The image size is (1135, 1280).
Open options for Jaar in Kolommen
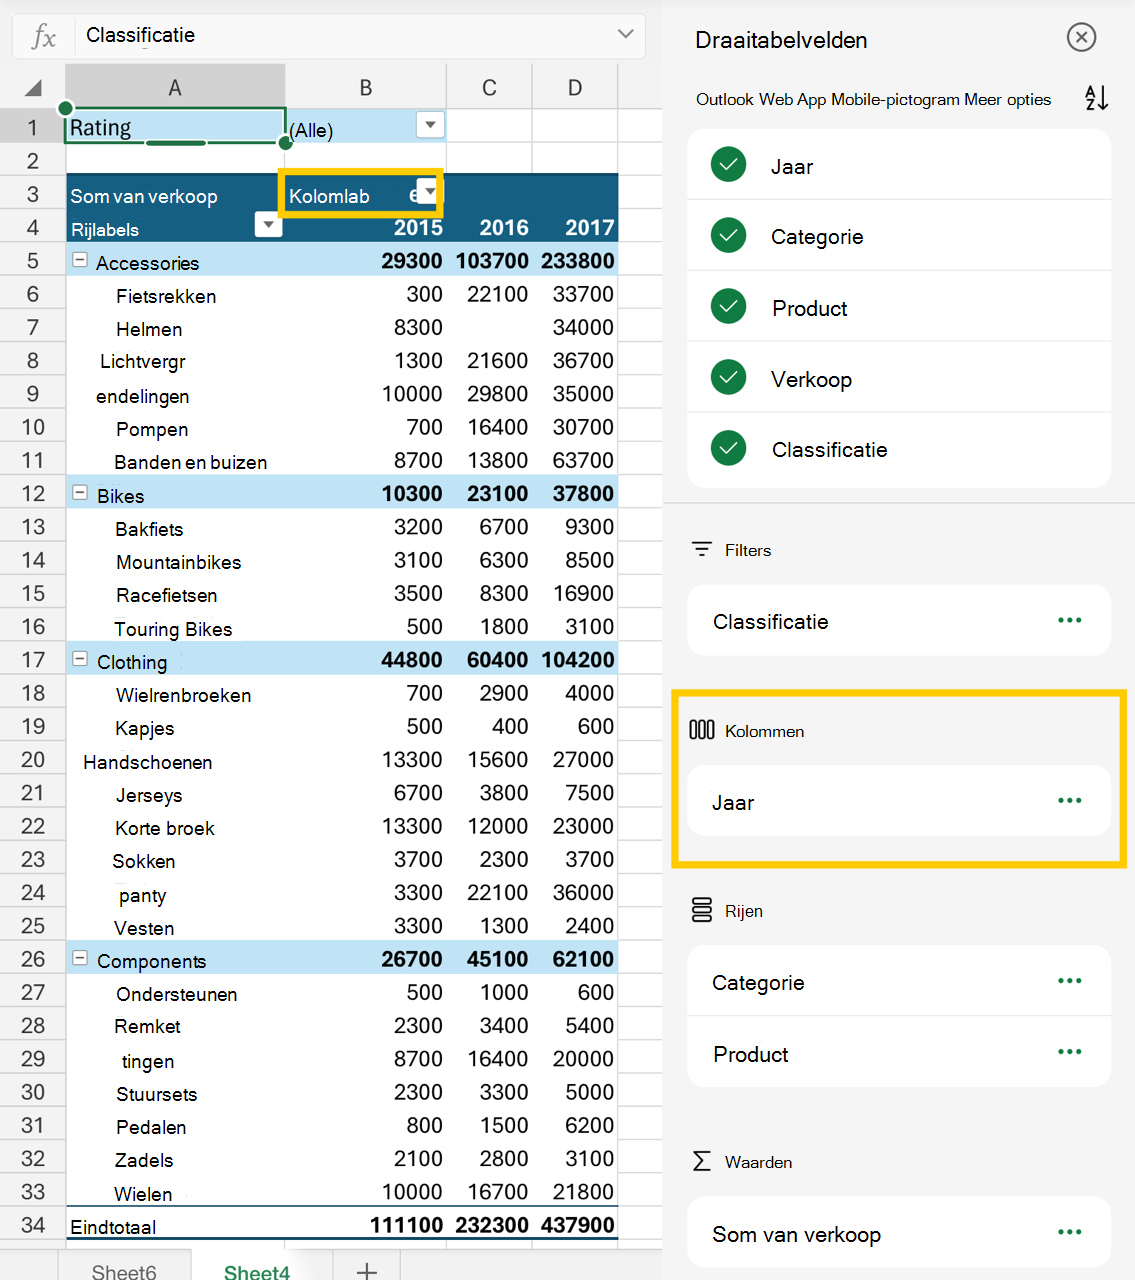[1069, 800]
